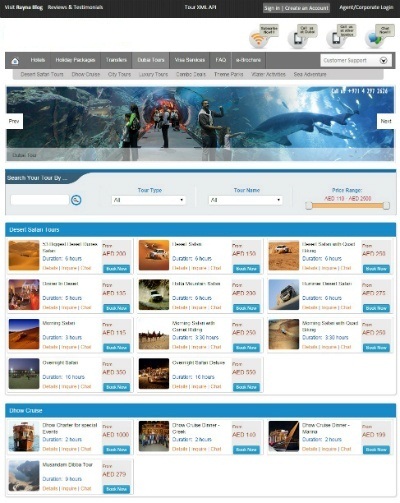The width and height of the screenshot is (400, 503).
Task: Click the search magnifier icon beside the tour search box
Action: point(76,200)
